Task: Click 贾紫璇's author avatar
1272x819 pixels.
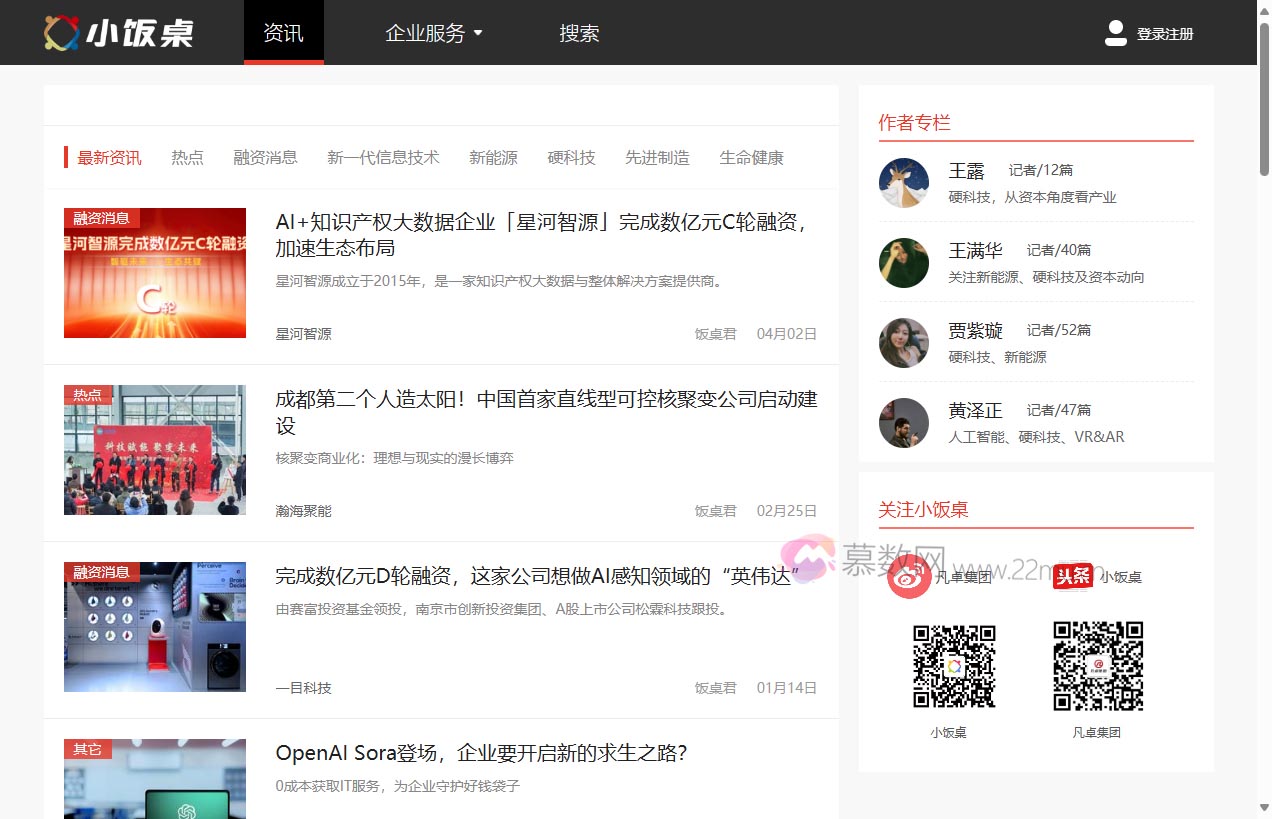Action: coord(903,343)
